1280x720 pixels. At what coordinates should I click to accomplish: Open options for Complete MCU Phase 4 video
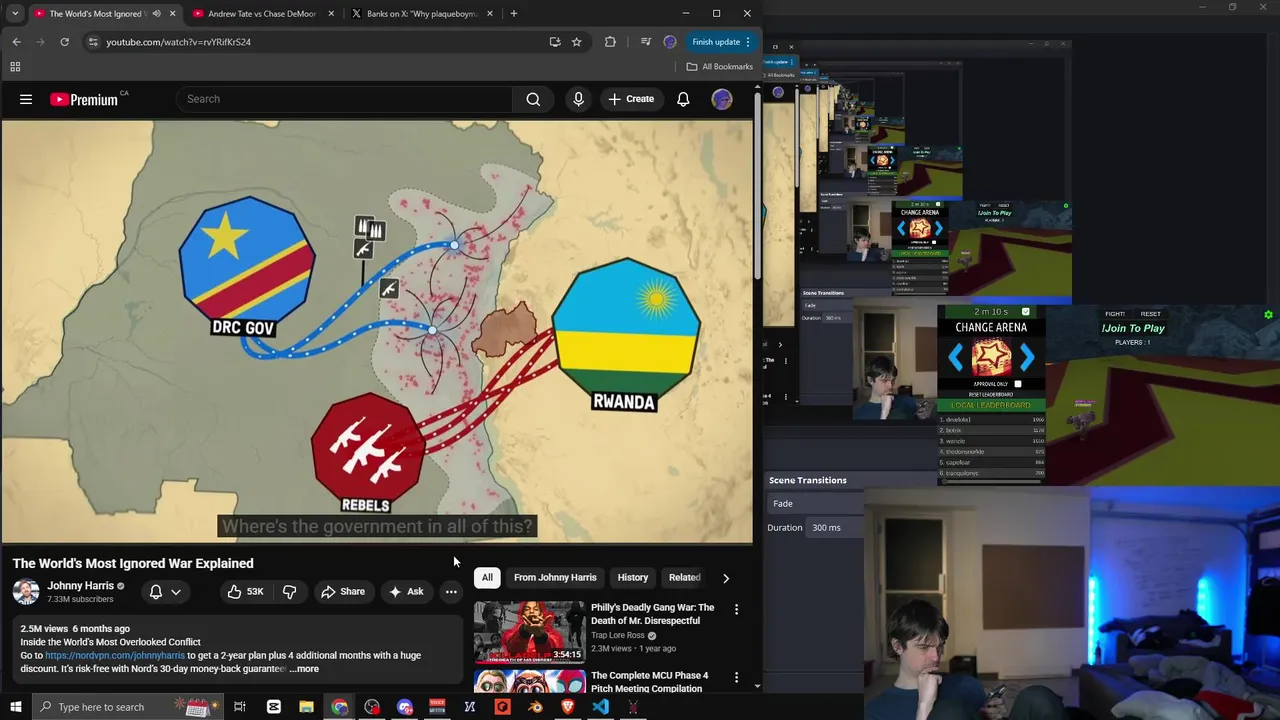(737, 677)
